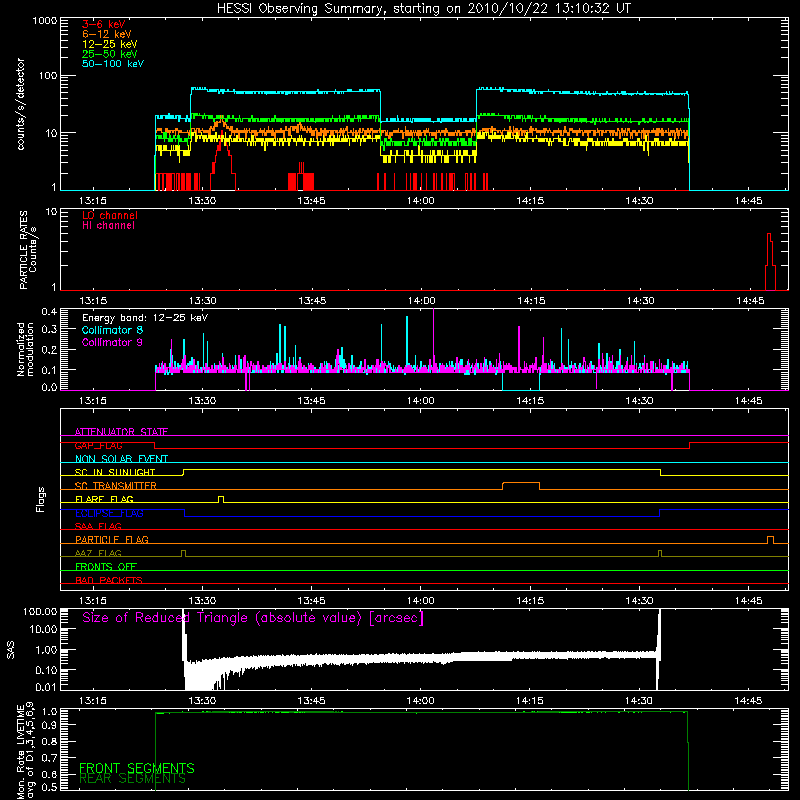The image size is (800, 800).
Task: Click the 0.9 tick on livetime axis
Action: coord(49,725)
